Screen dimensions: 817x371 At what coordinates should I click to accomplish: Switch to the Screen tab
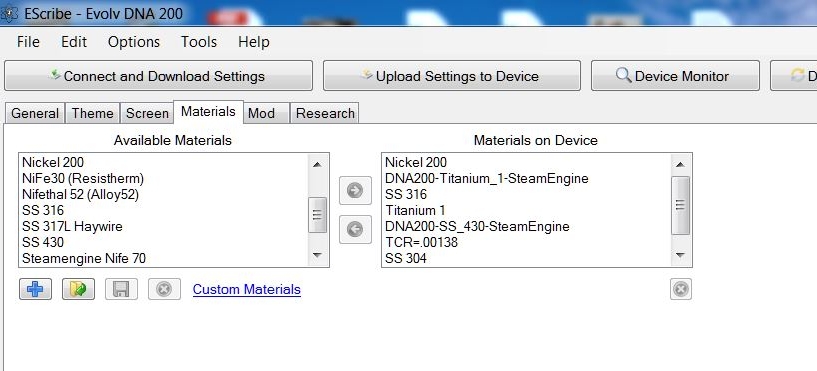pos(147,113)
